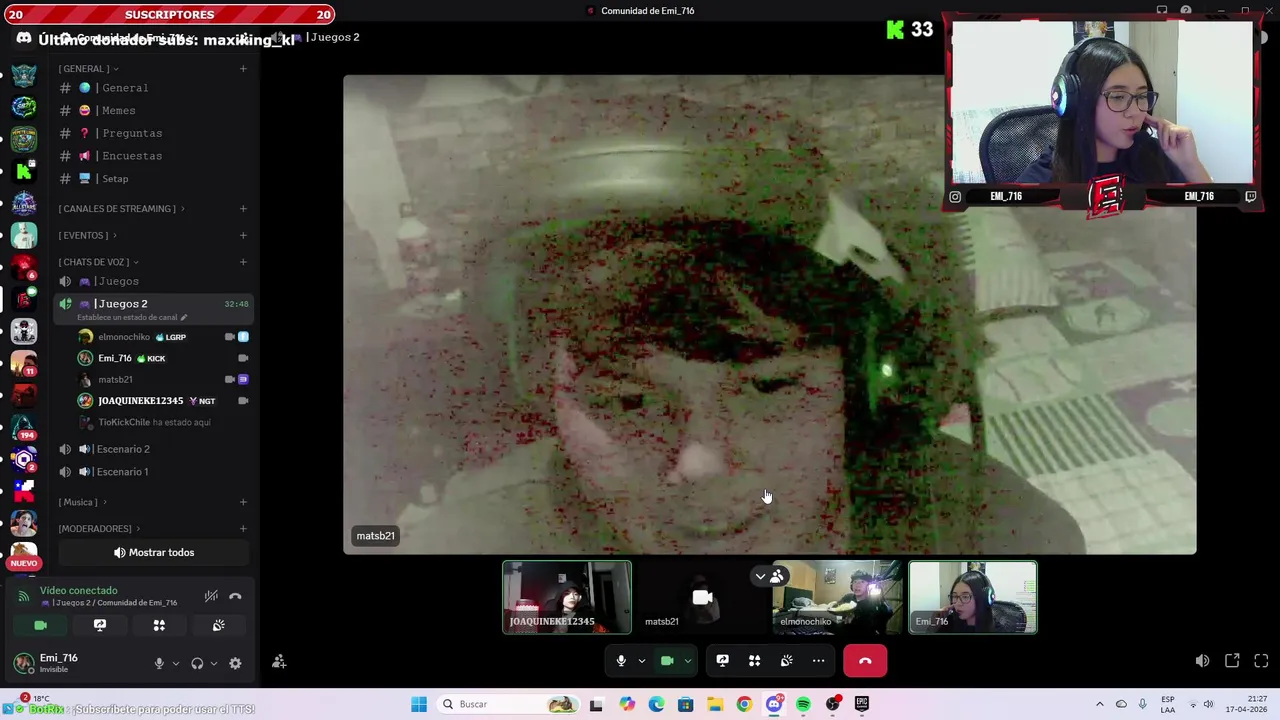Screen dimensions: 1280x720
Task: Select Emi_716 video thumbnail
Action: pos(973,597)
